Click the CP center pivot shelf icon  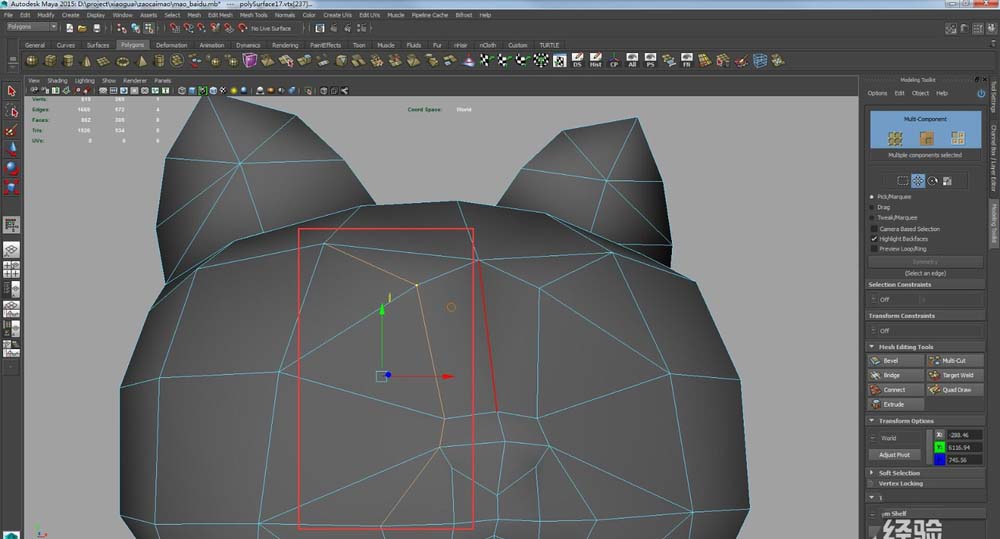point(614,61)
